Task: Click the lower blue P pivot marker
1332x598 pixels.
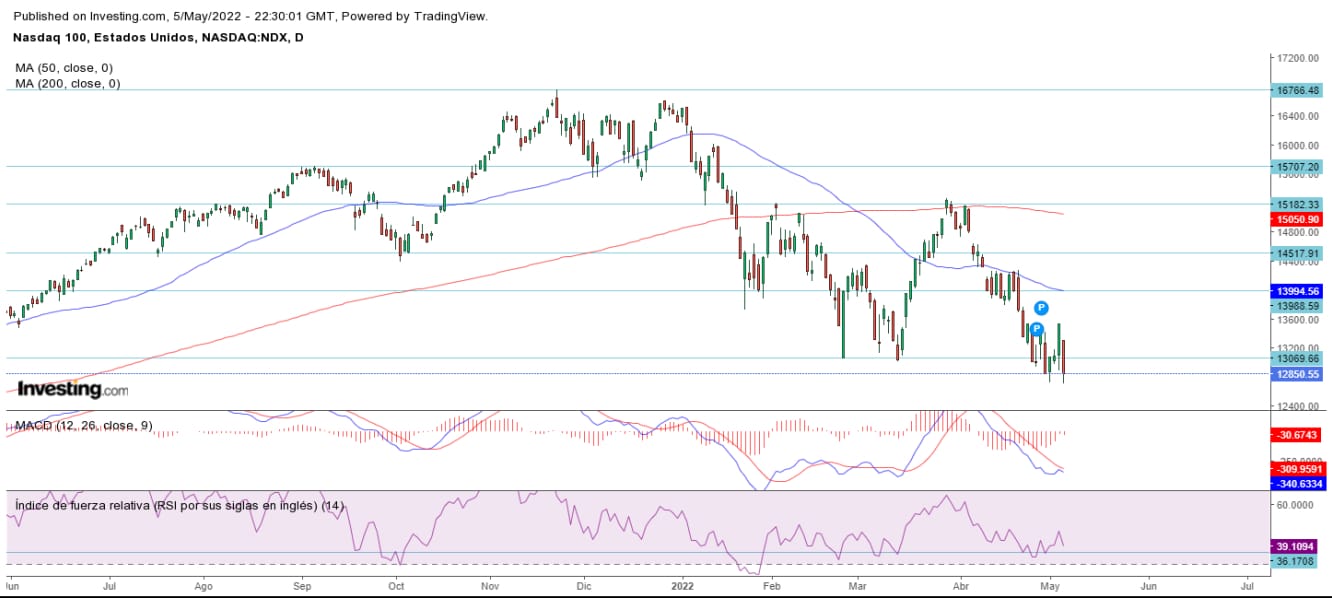Action: click(1037, 329)
